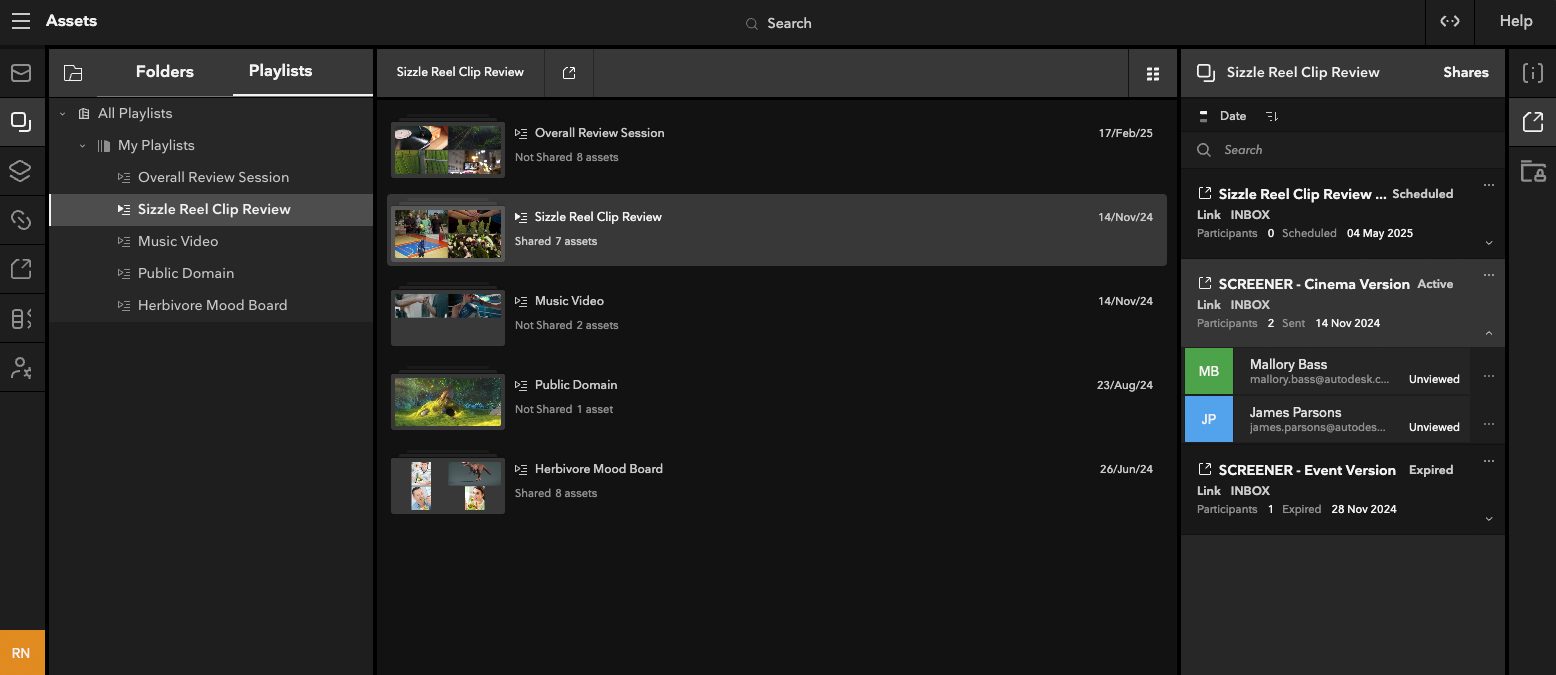Select the Playlists tab
The height and width of the screenshot is (675, 1556).
(x=280, y=71)
